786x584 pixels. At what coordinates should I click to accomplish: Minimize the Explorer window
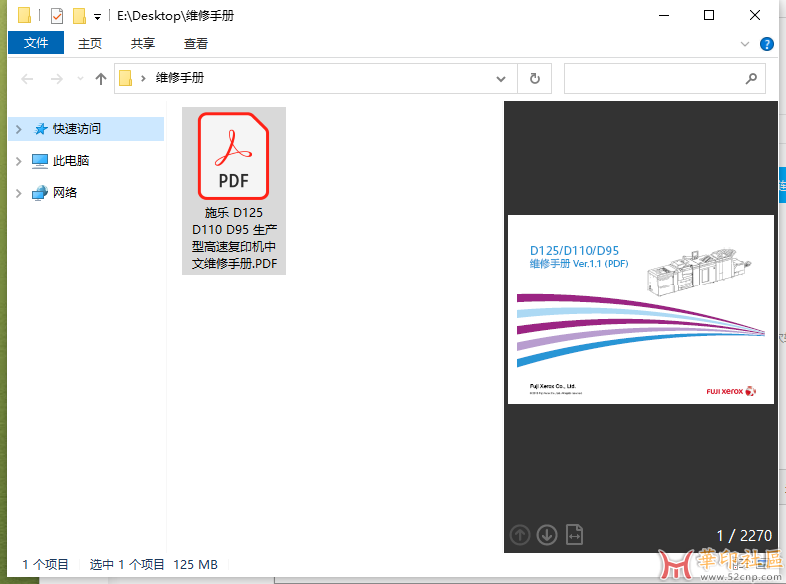tap(664, 16)
